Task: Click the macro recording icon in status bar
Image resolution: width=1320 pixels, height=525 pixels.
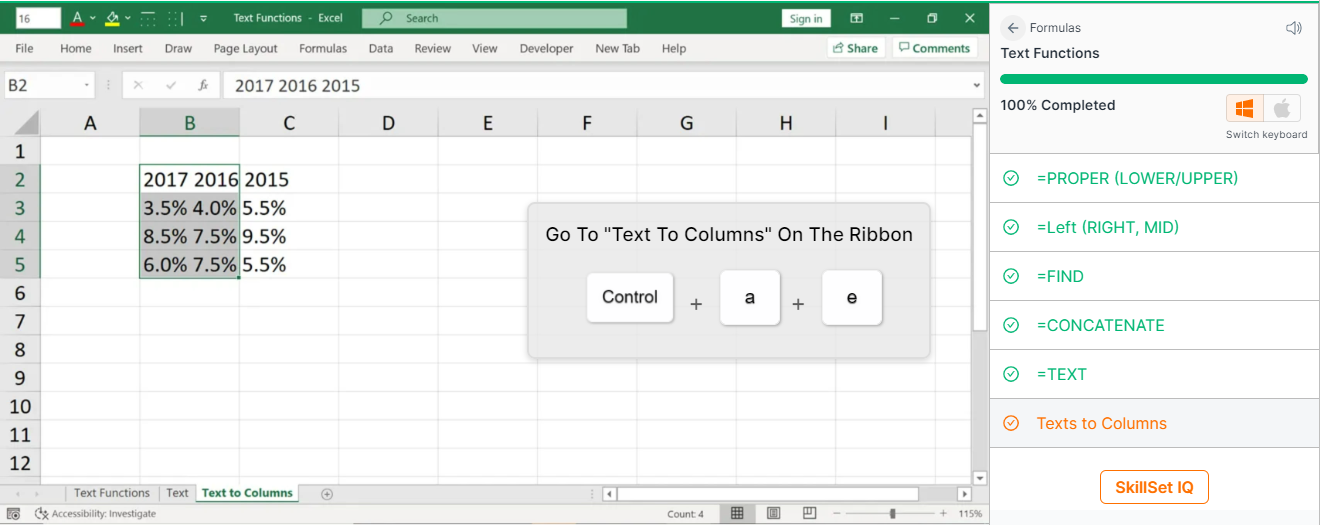Action: [14, 514]
